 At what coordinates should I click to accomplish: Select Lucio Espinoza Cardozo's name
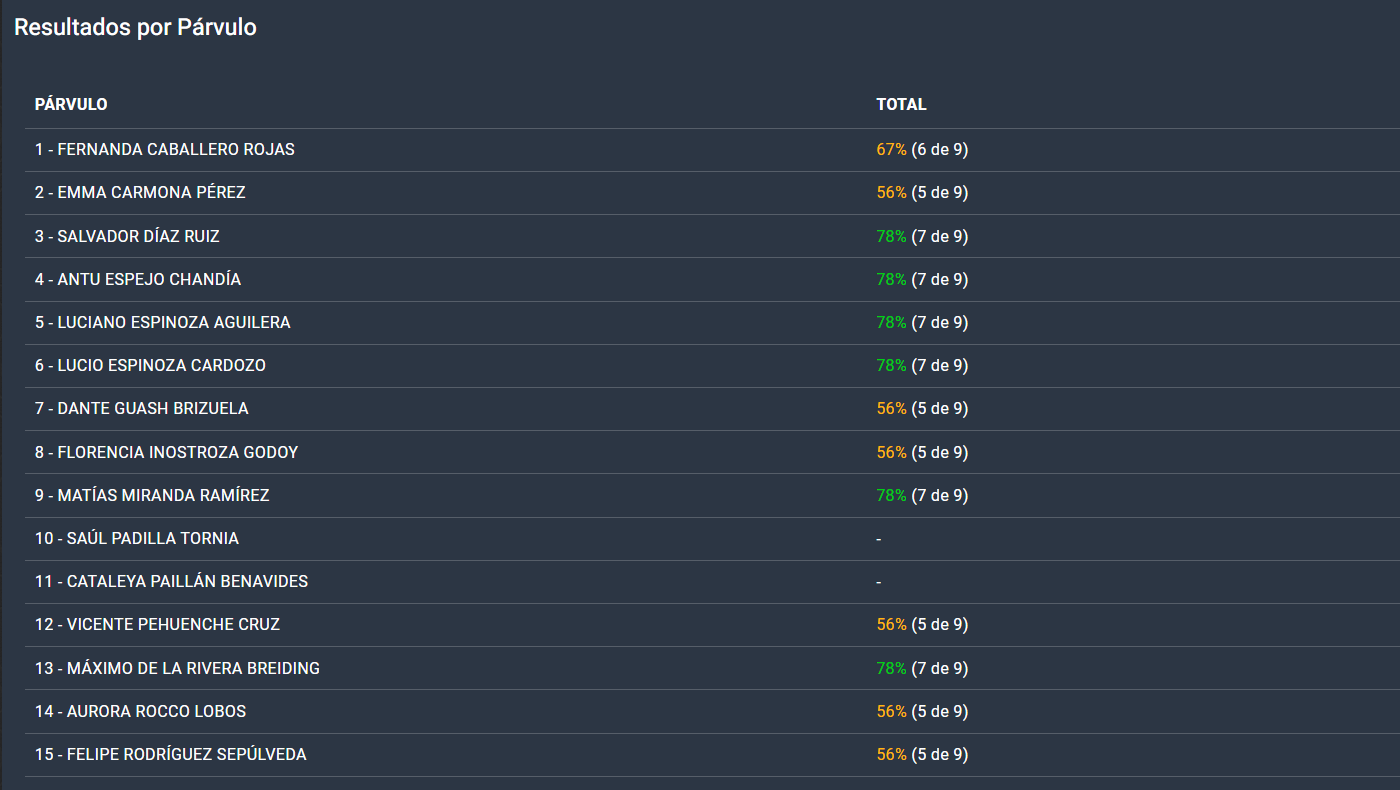(150, 366)
